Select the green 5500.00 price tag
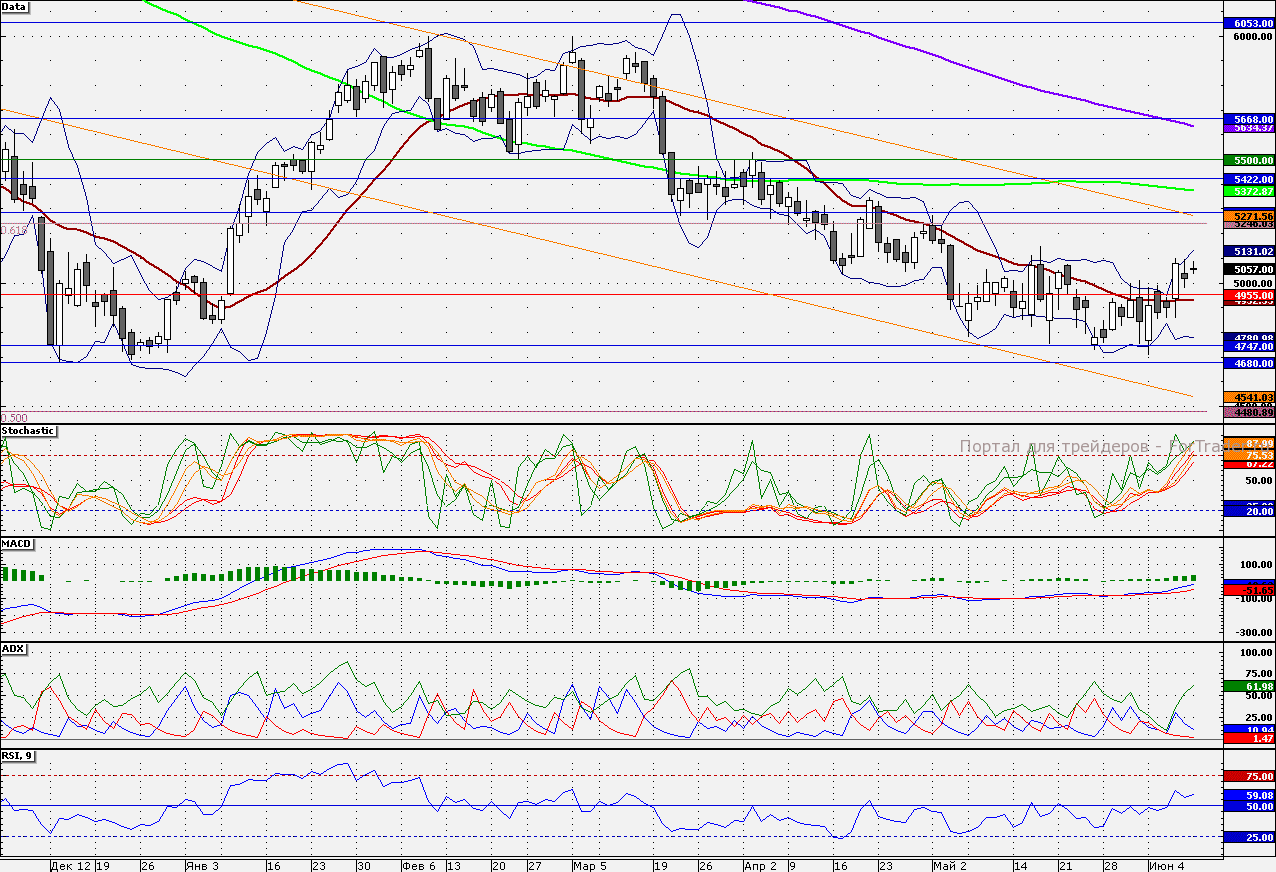The image size is (1276, 872). 1249,160
